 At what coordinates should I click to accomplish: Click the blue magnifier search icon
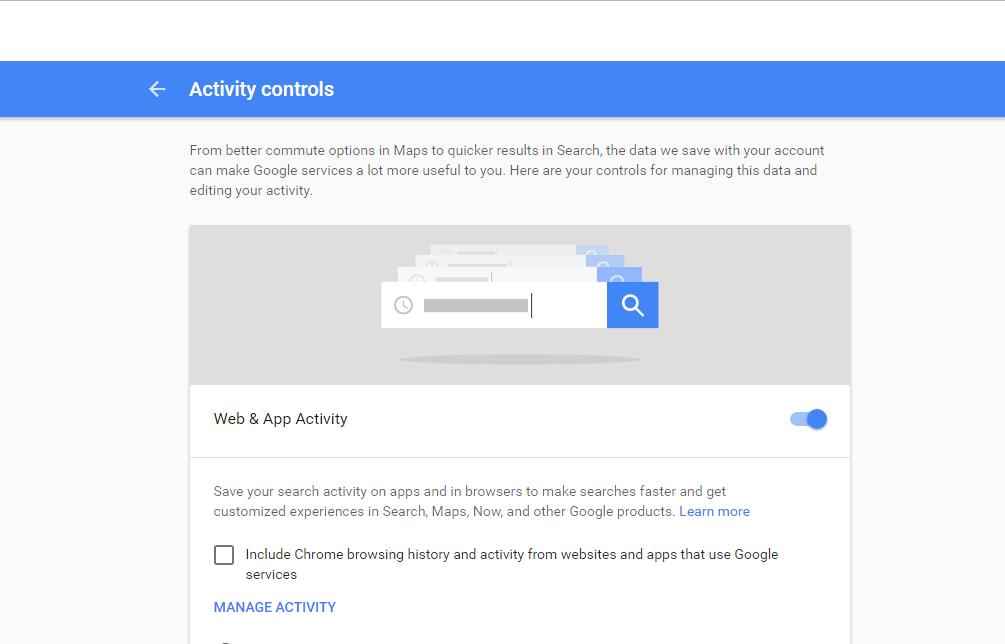pyautogui.click(x=632, y=305)
